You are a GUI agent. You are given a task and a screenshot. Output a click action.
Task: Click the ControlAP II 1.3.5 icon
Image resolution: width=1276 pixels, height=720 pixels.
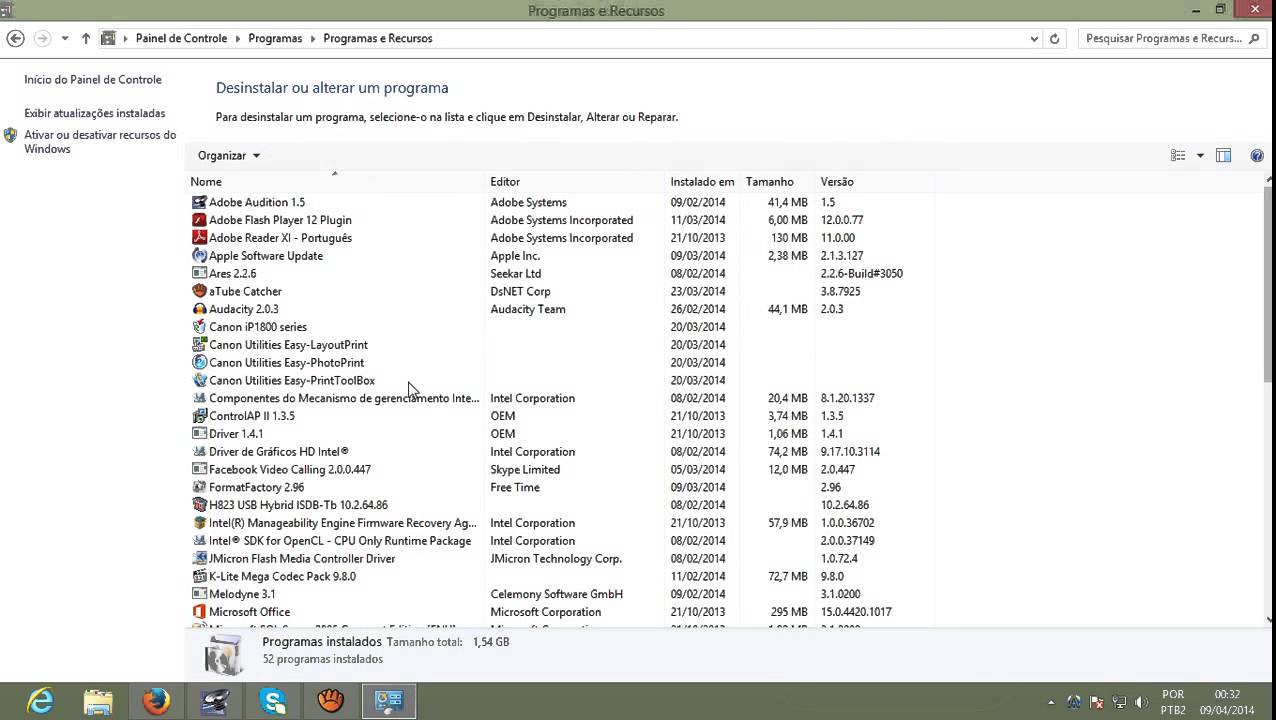(x=199, y=416)
